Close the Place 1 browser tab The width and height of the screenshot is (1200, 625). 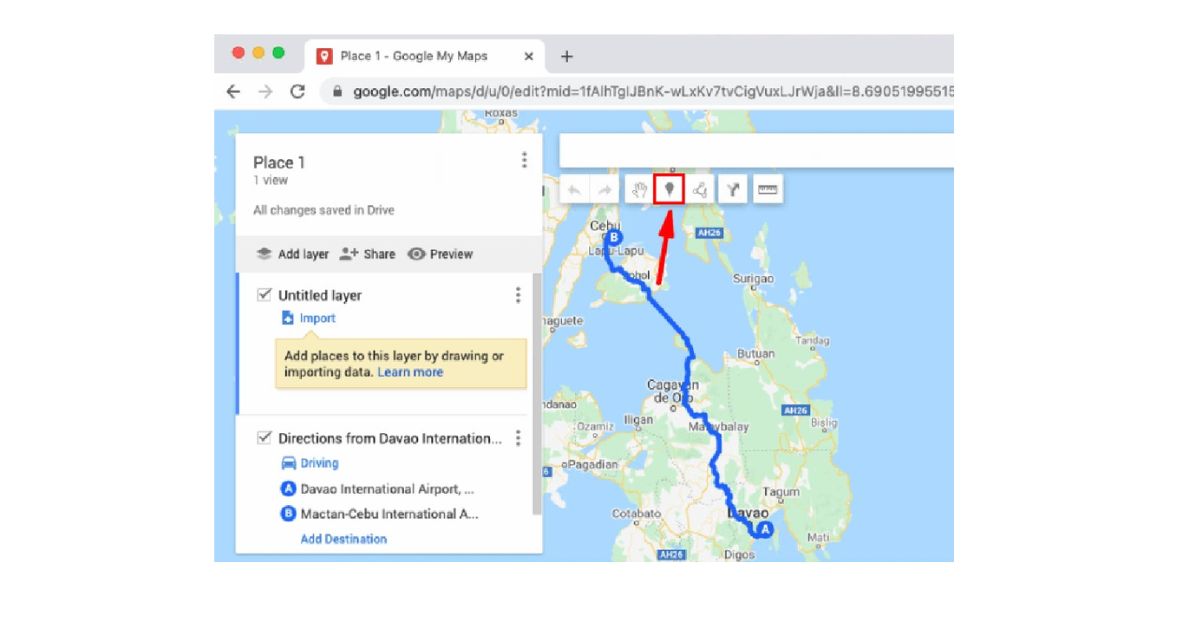pyautogui.click(x=529, y=56)
